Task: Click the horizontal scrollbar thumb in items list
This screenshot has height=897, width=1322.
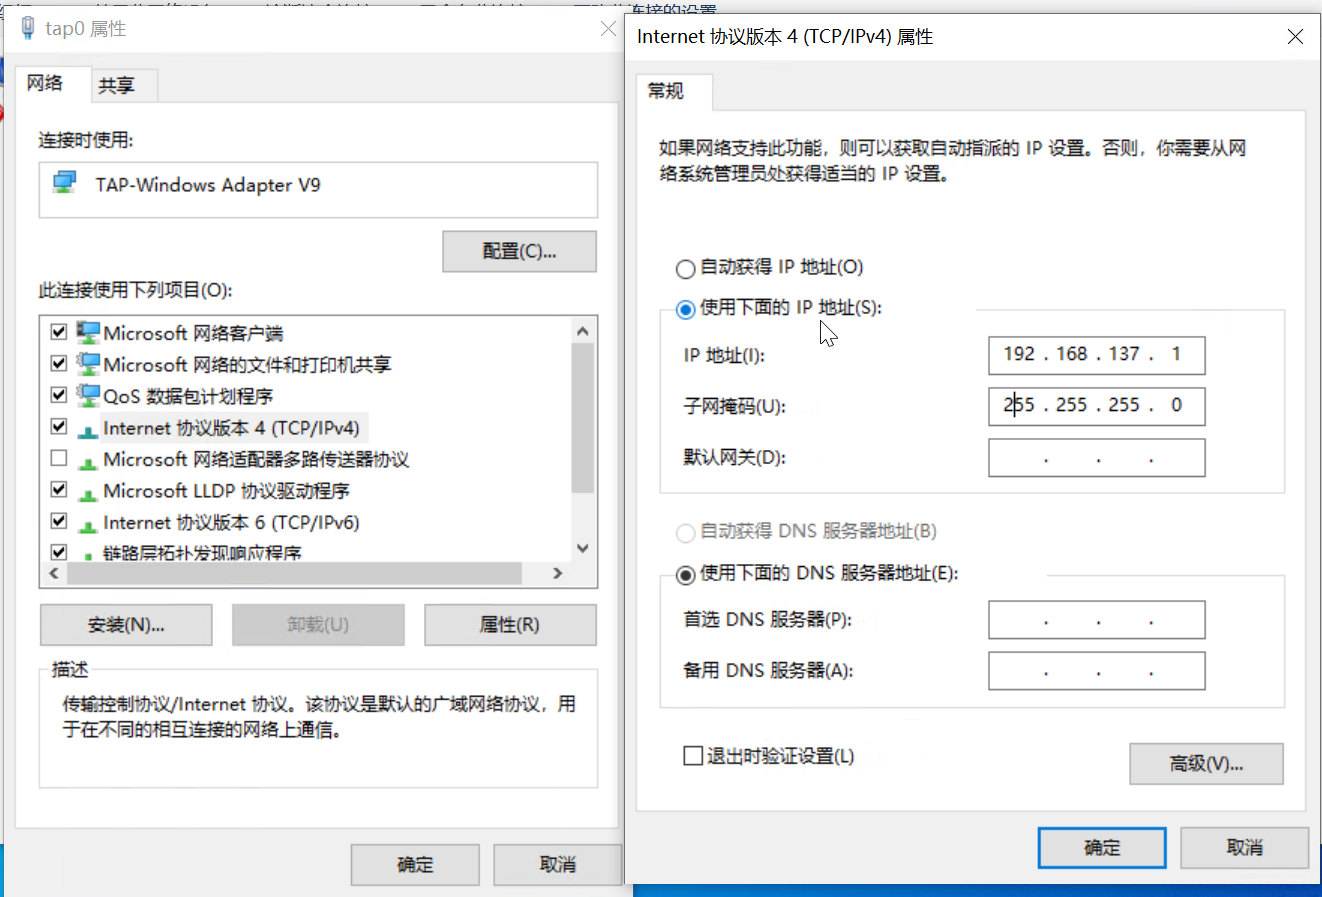Action: pos(295,573)
